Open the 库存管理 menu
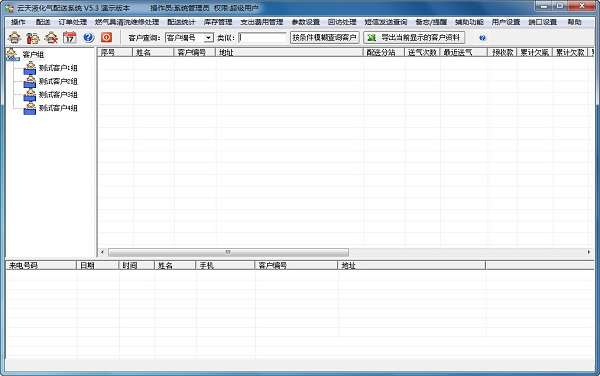The width and height of the screenshot is (600, 376). tap(218, 22)
